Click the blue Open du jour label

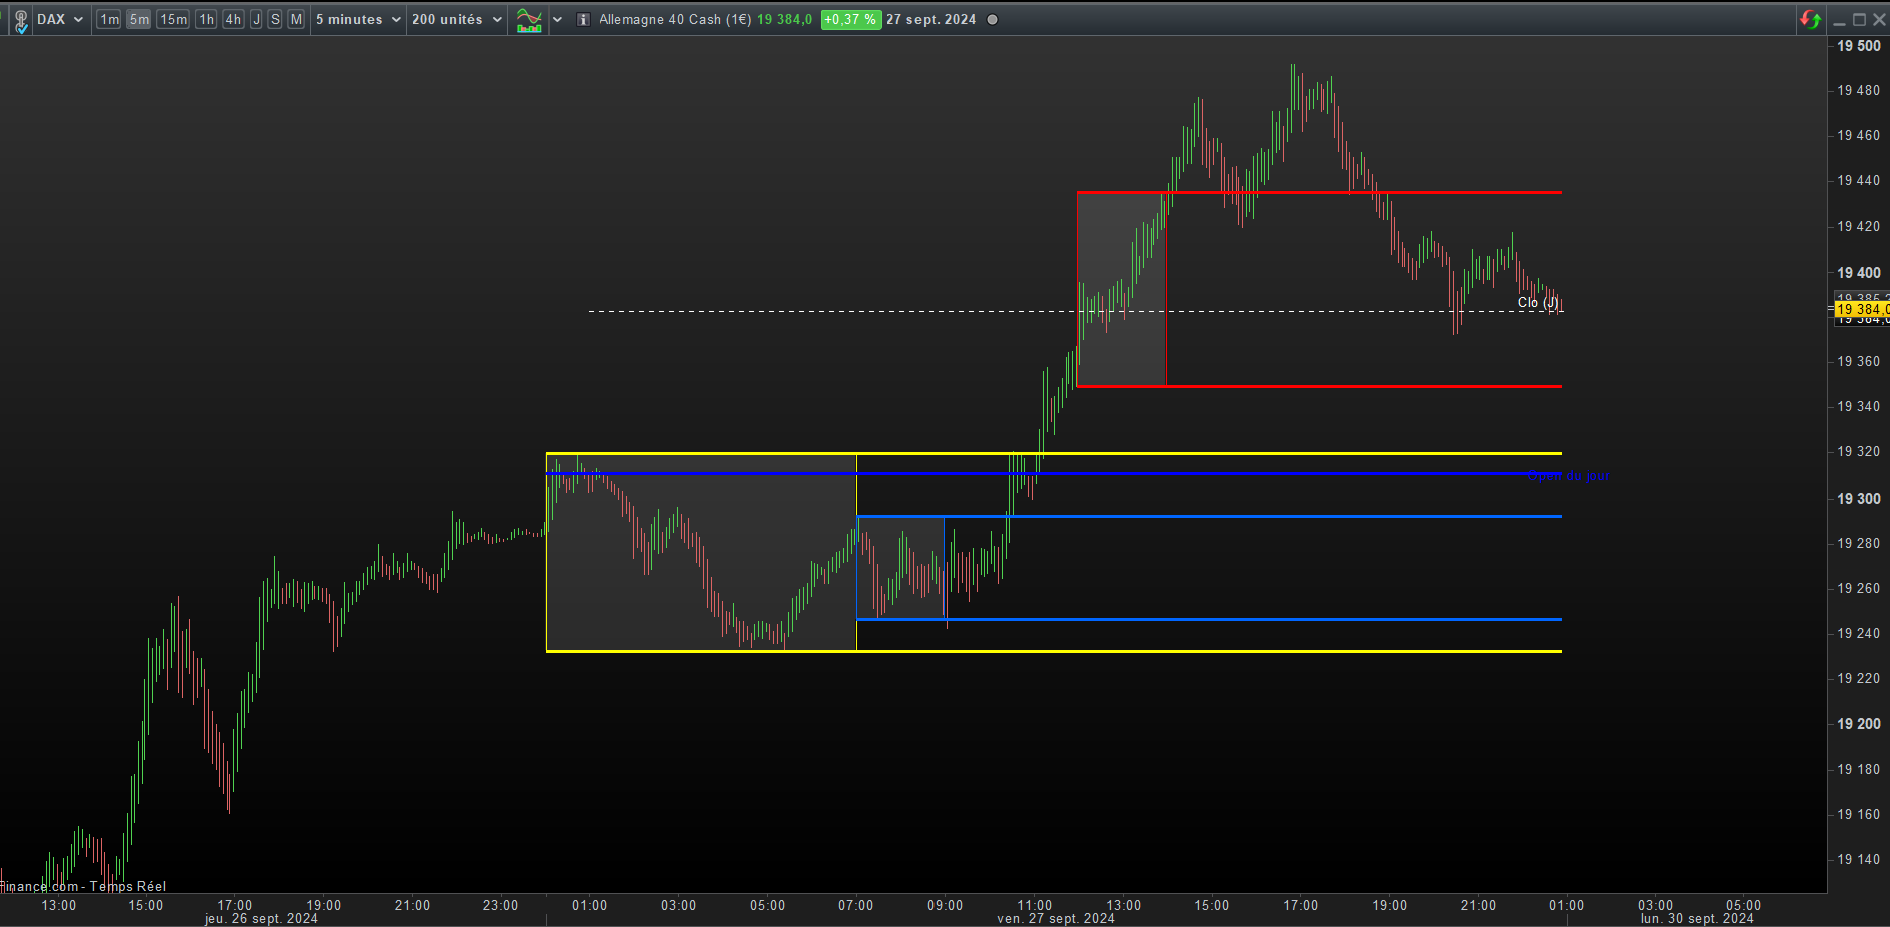1568,475
